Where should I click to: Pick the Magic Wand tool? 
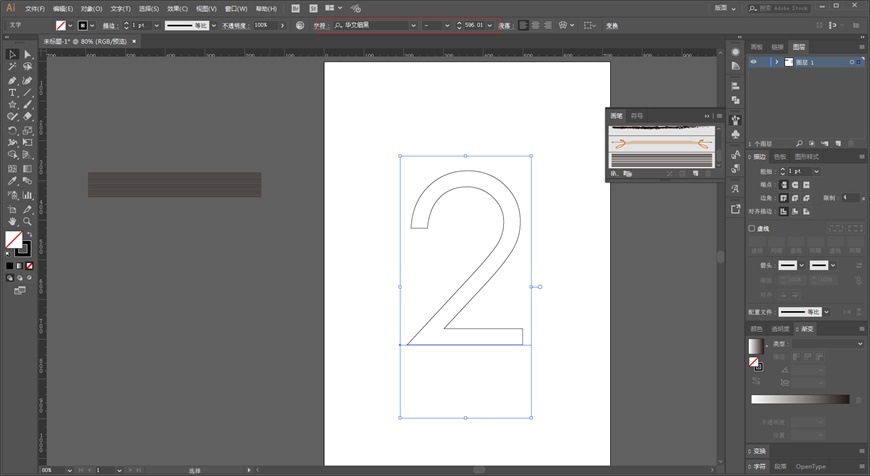pos(12,67)
